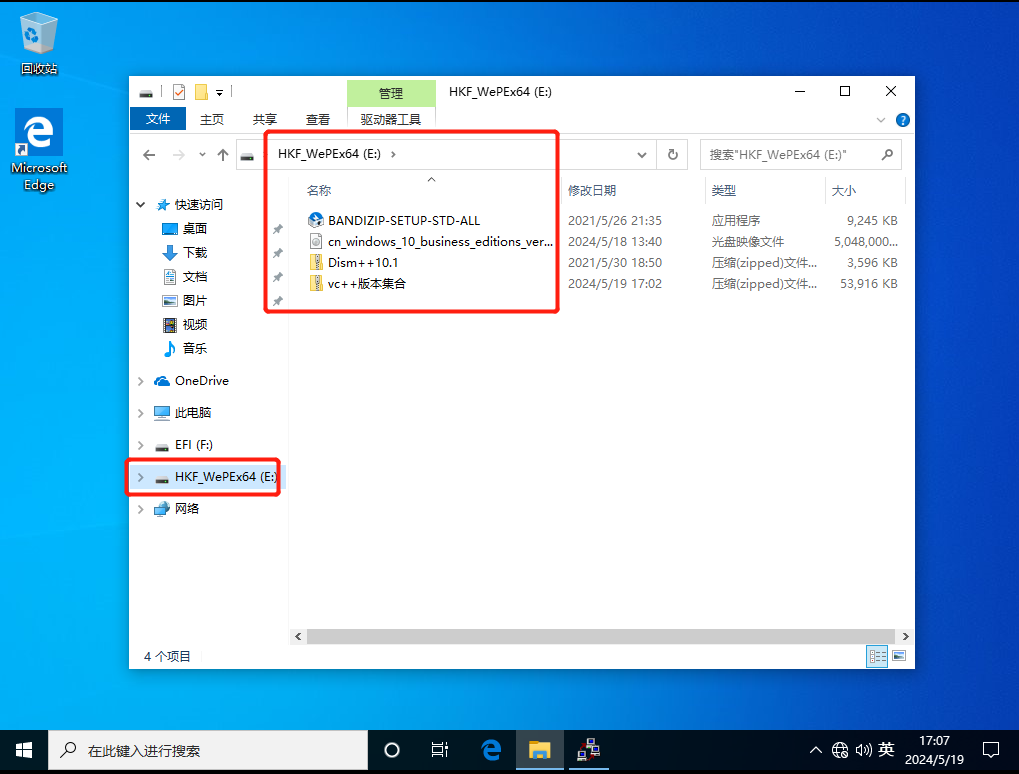Open Cortana circle on taskbar
This screenshot has height=774, width=1019.
click(392, 751)
